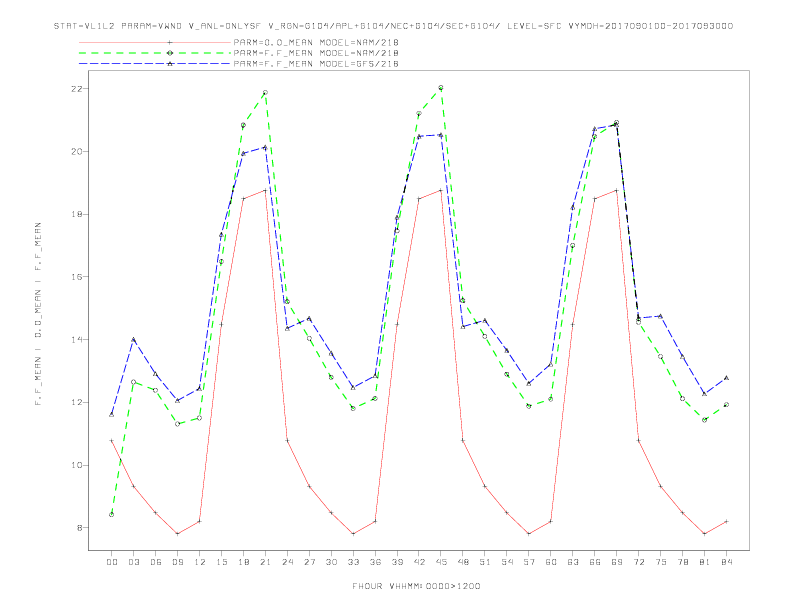Image resolution: width=792 pixels, height=612 pixels.
Task: Click the red plus data point at hour 84
Action: coord(726,521)
